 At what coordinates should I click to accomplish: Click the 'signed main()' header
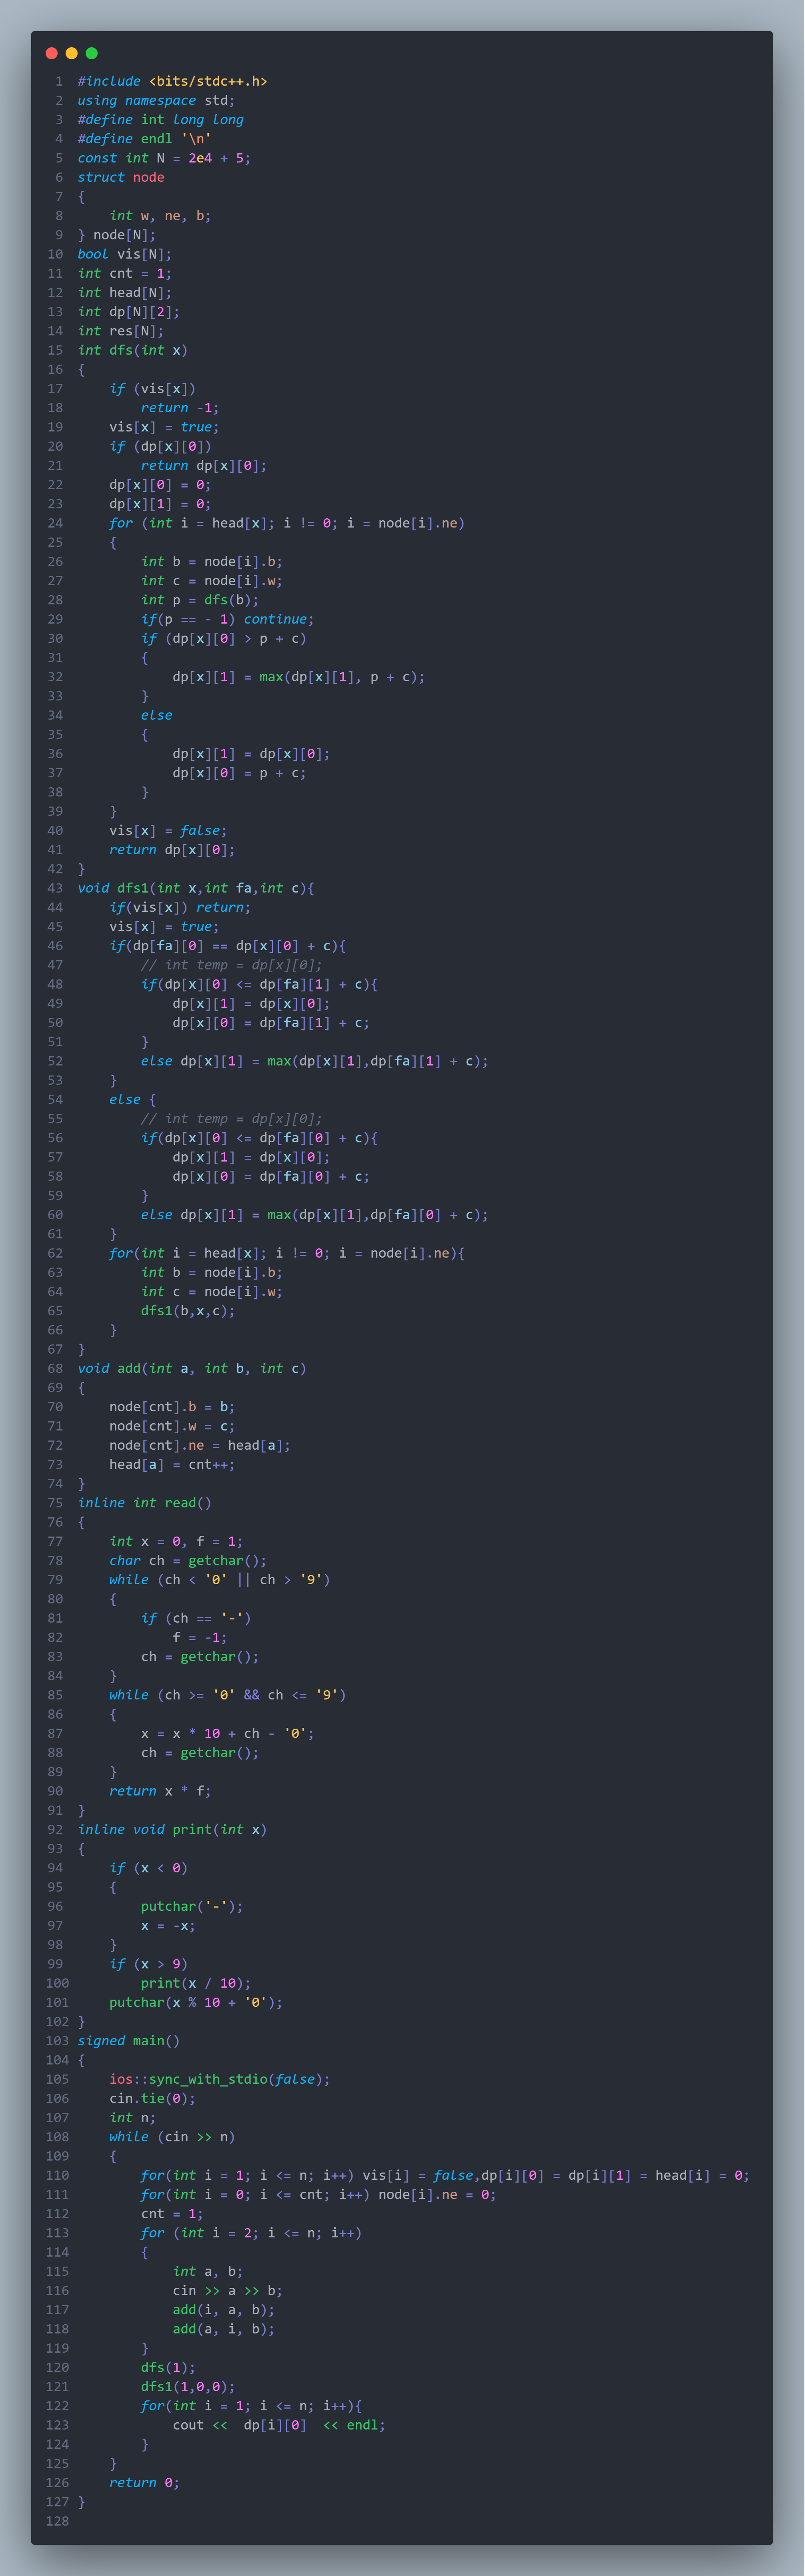129,2041
